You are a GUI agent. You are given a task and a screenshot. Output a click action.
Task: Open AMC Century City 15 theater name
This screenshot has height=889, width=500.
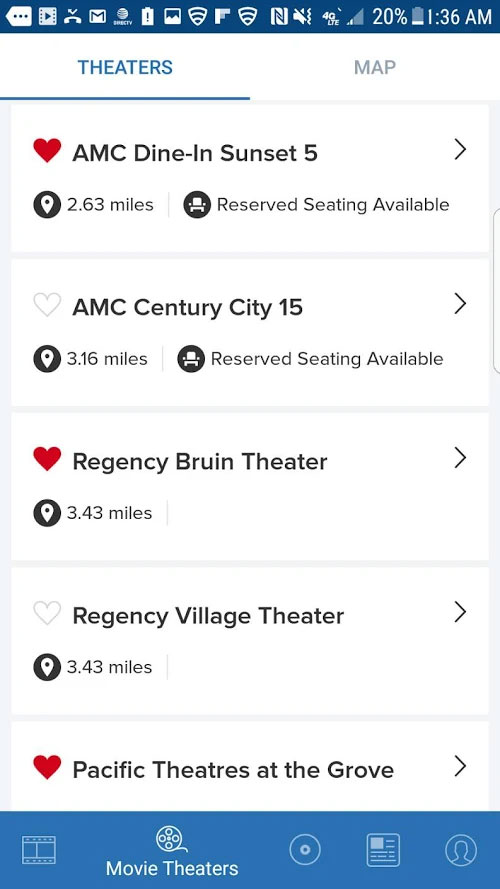pos(188,307)
